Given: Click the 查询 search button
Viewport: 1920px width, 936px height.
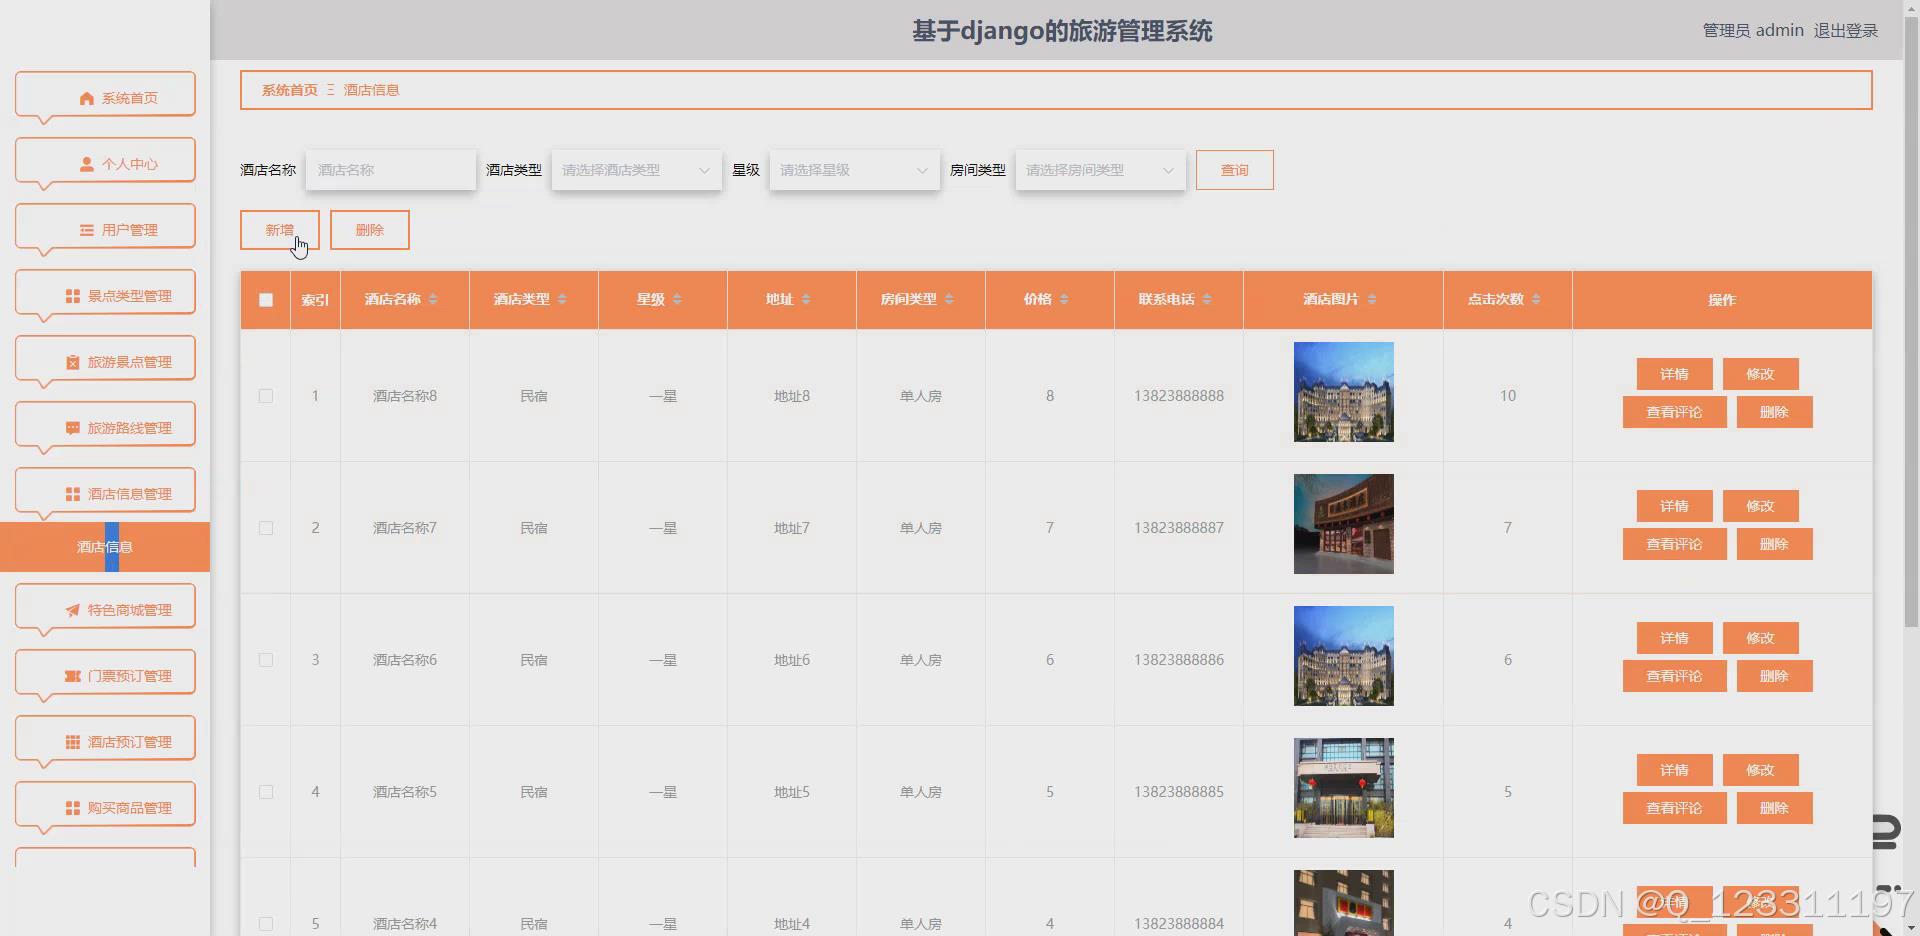Looking at the screenshot, I should 1235,170.
